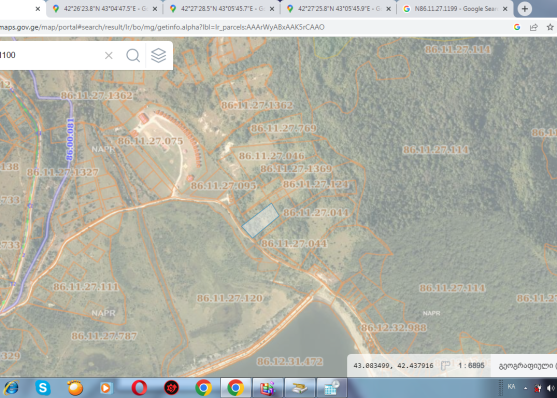Open the map layers panel
This screenshot has height=398, width=557.
[x=158, y=55]
